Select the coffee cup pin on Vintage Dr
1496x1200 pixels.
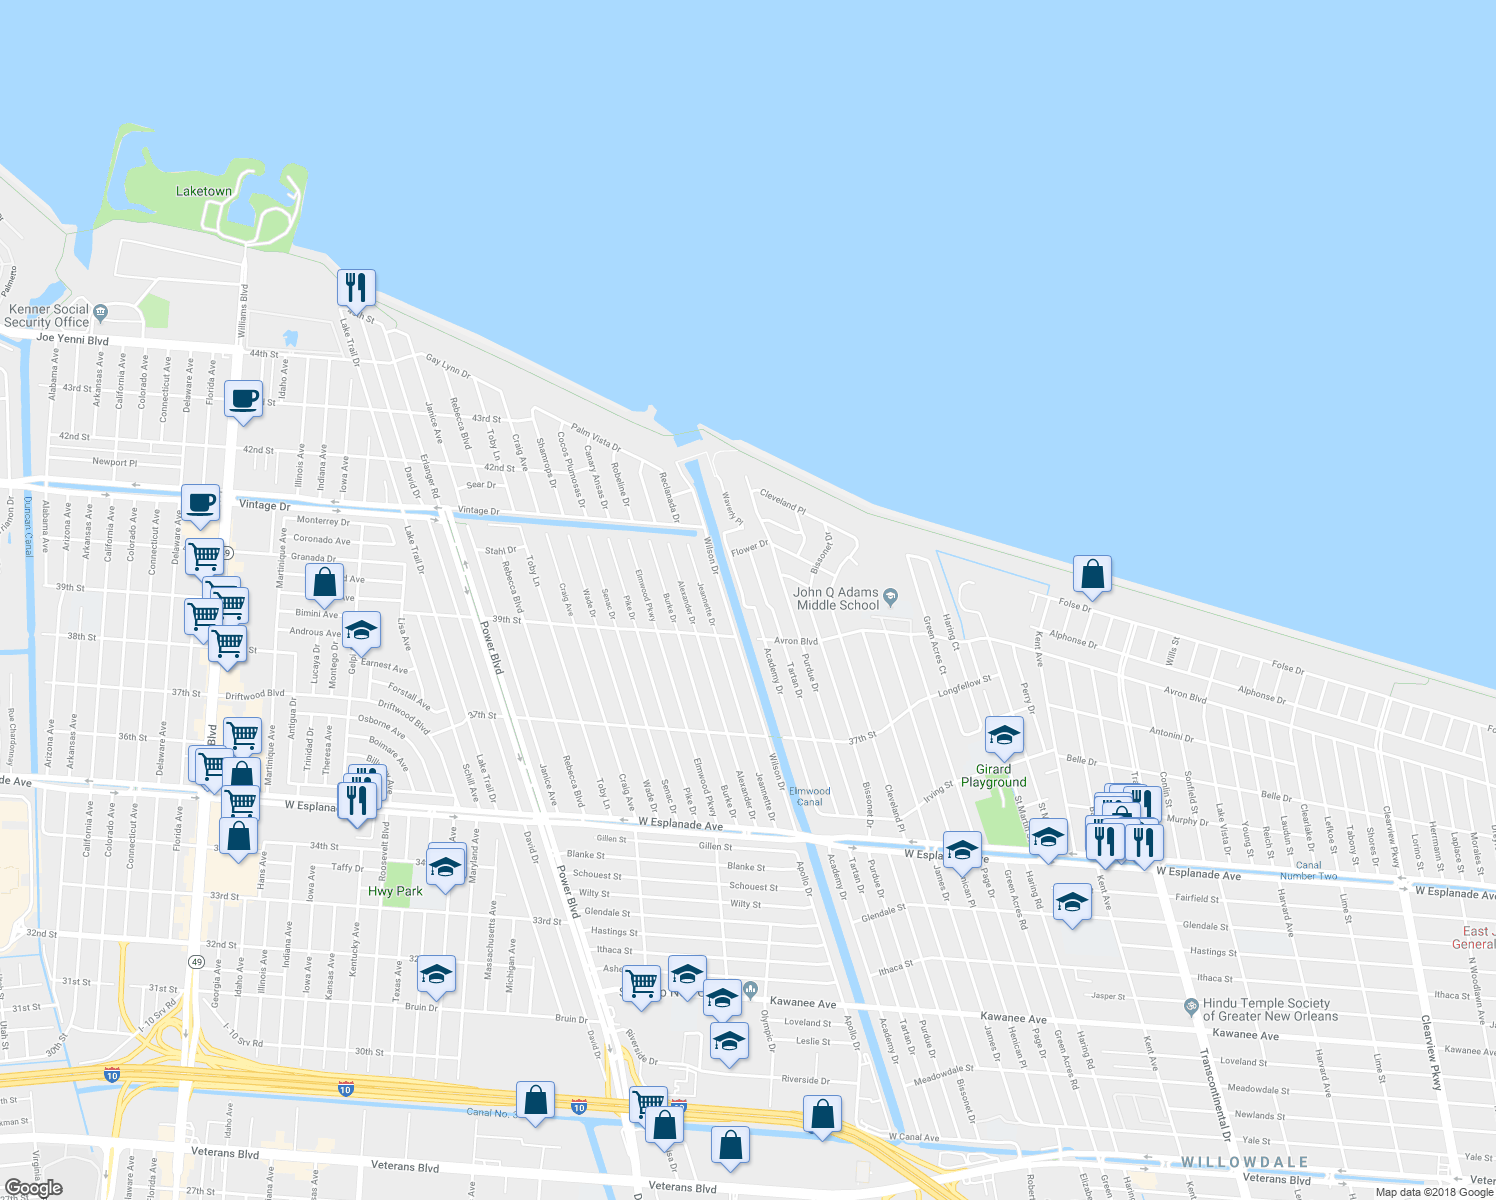click(x=201, y=505)
